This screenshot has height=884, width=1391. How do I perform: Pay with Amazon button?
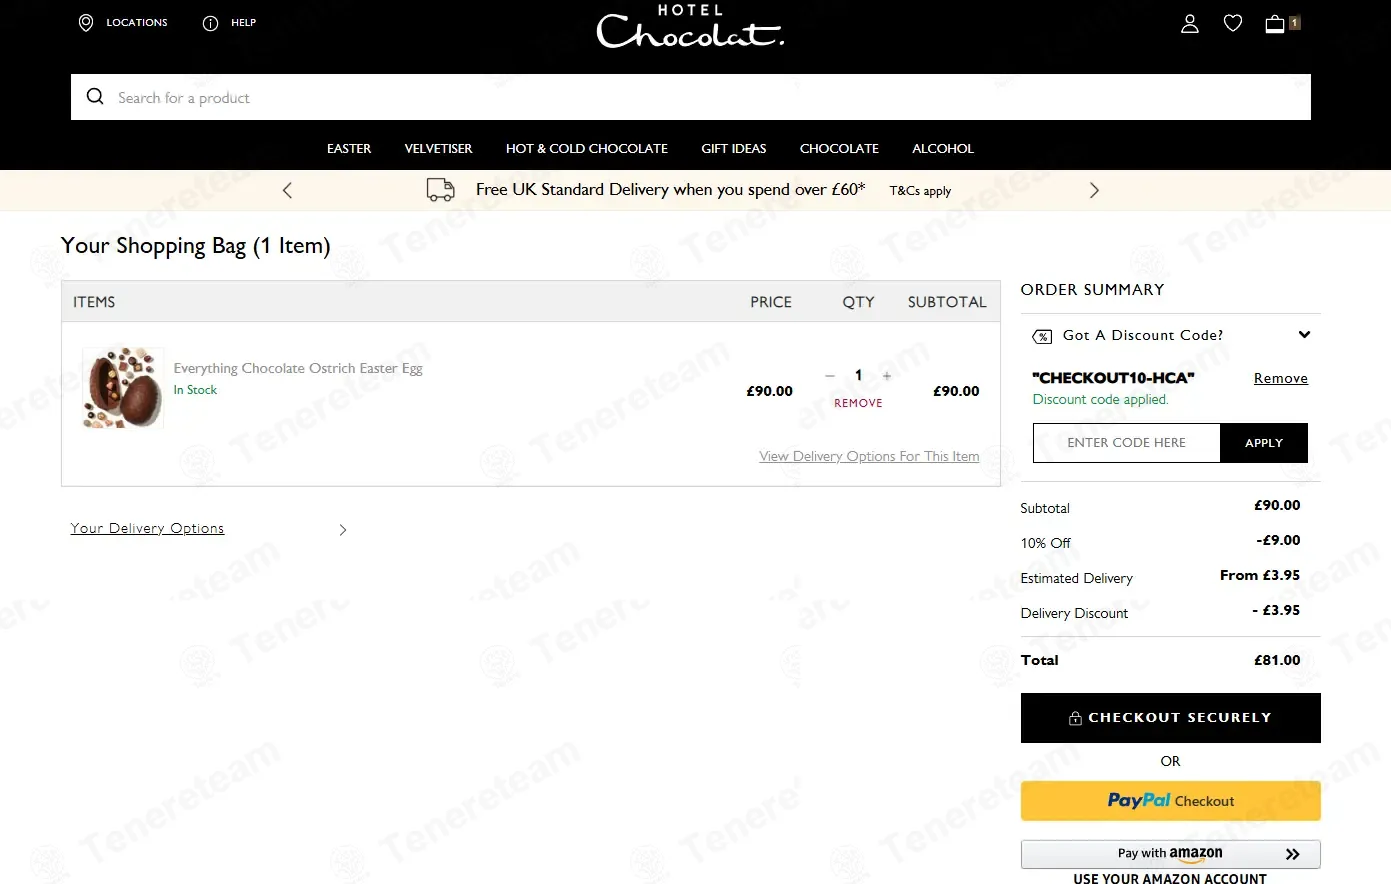click(1170, 854)
